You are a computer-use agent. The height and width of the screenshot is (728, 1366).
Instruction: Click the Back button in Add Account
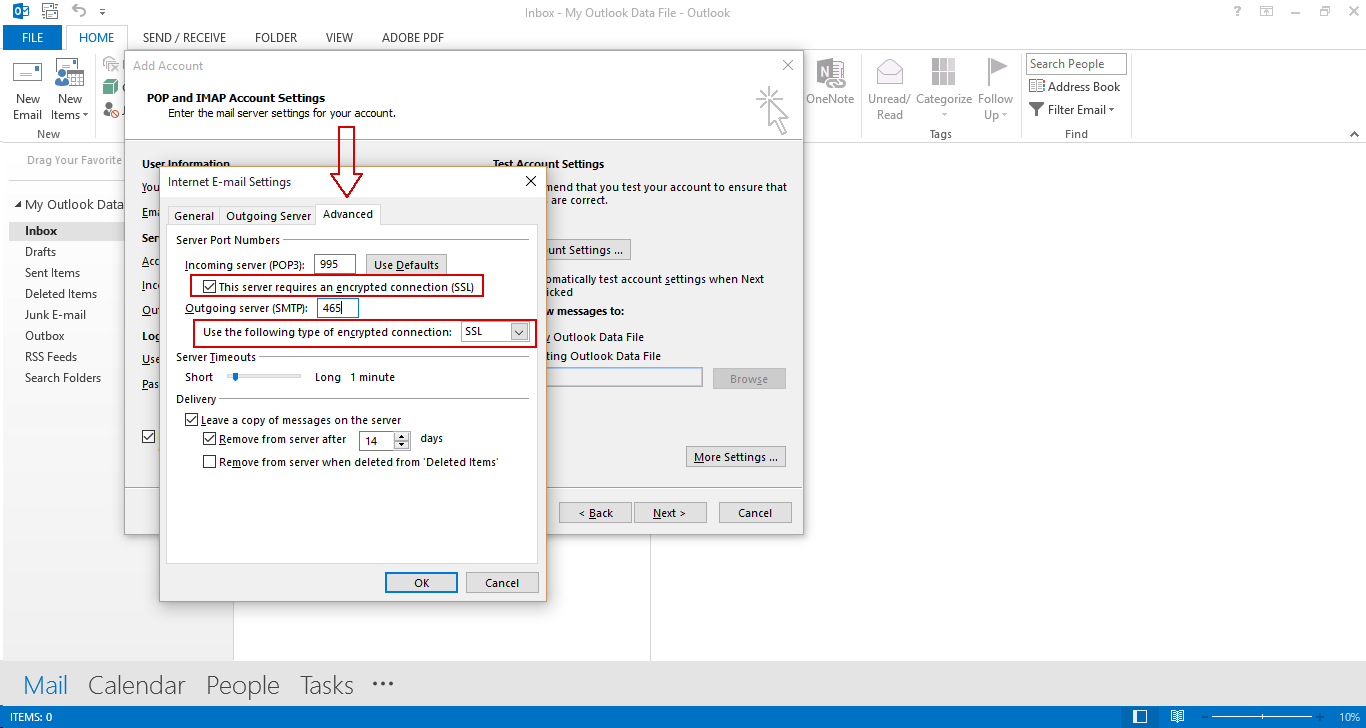pos(595,513)
